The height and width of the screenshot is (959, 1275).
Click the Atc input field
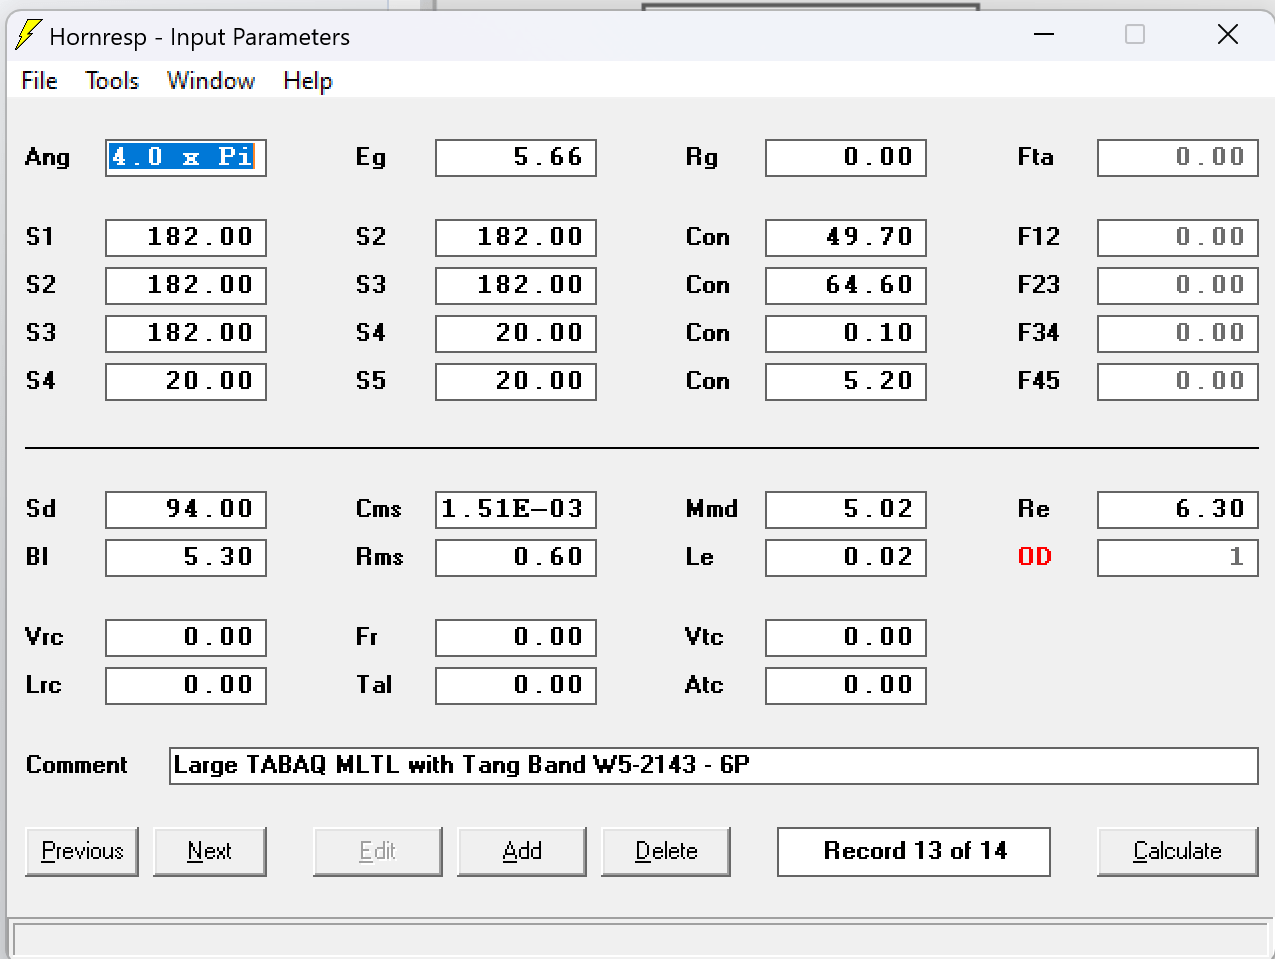click(846, 685)
